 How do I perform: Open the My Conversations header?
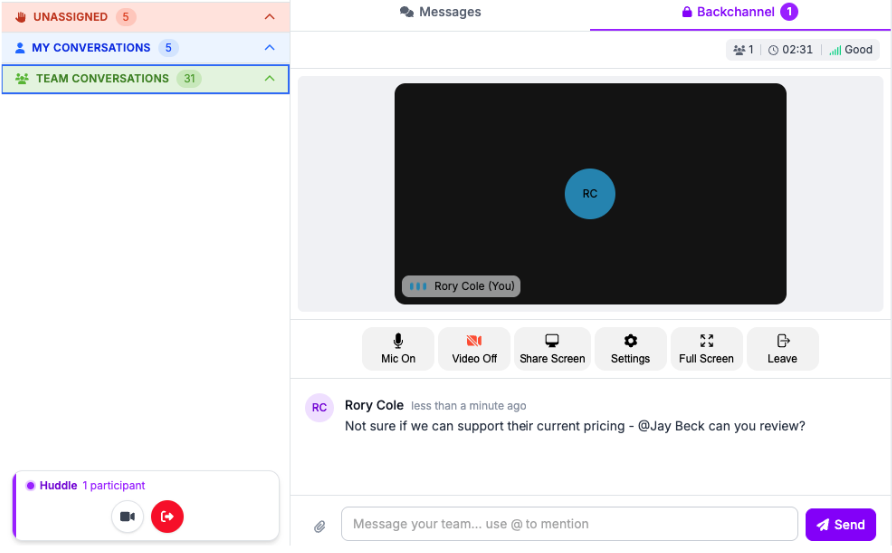tap(146, 47)
